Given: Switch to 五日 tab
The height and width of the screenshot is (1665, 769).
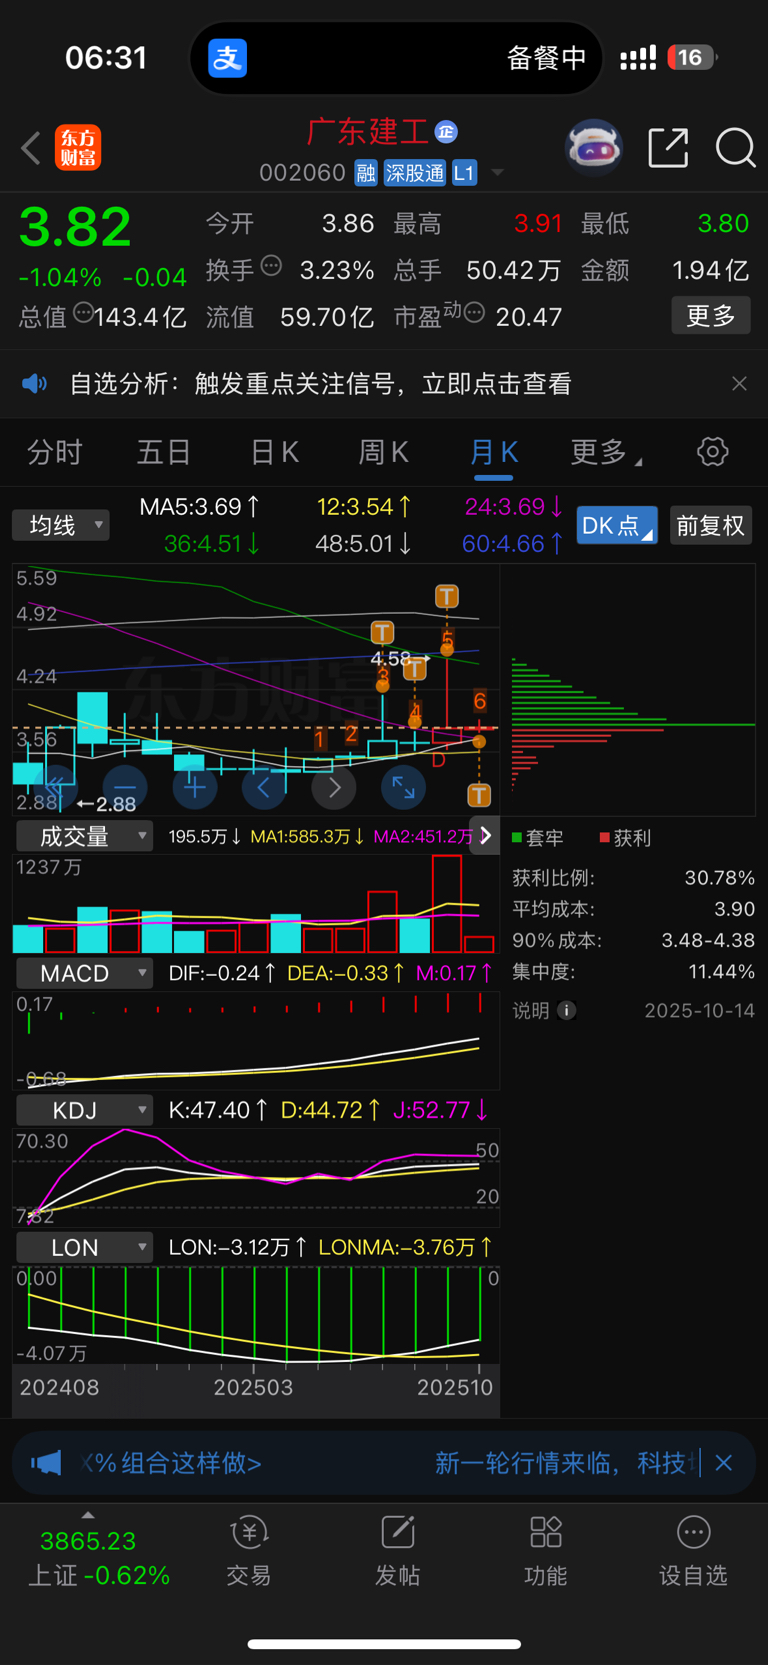Looking at the screenshot, I should (x=164, y=452).
